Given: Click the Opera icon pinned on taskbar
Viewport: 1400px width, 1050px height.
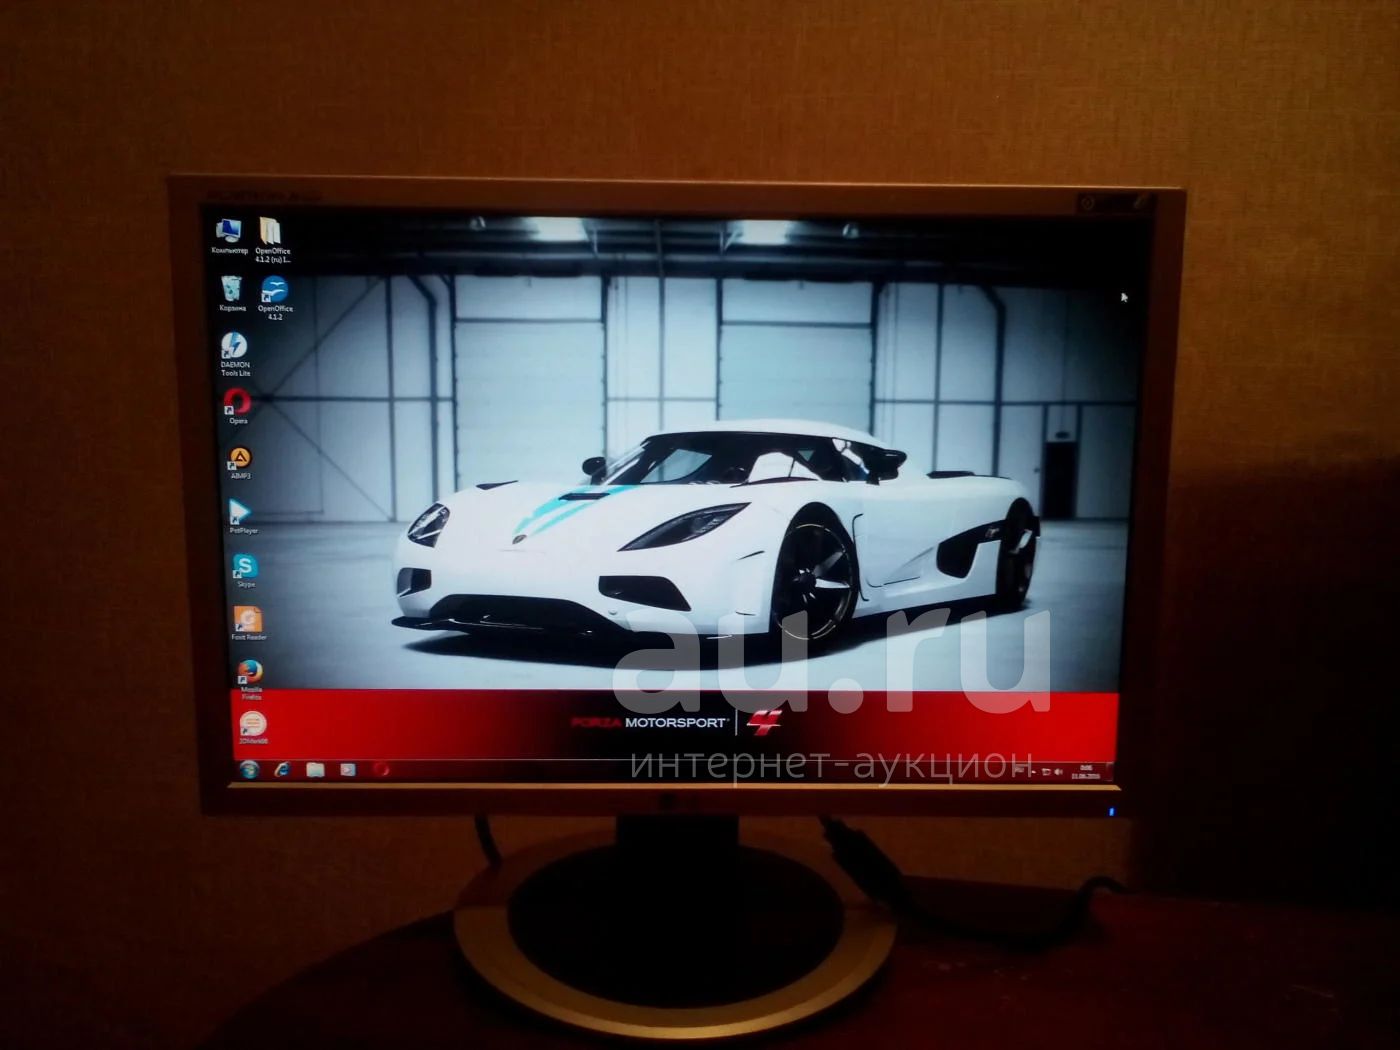Looking at the screenshot, I should (380, 770).
